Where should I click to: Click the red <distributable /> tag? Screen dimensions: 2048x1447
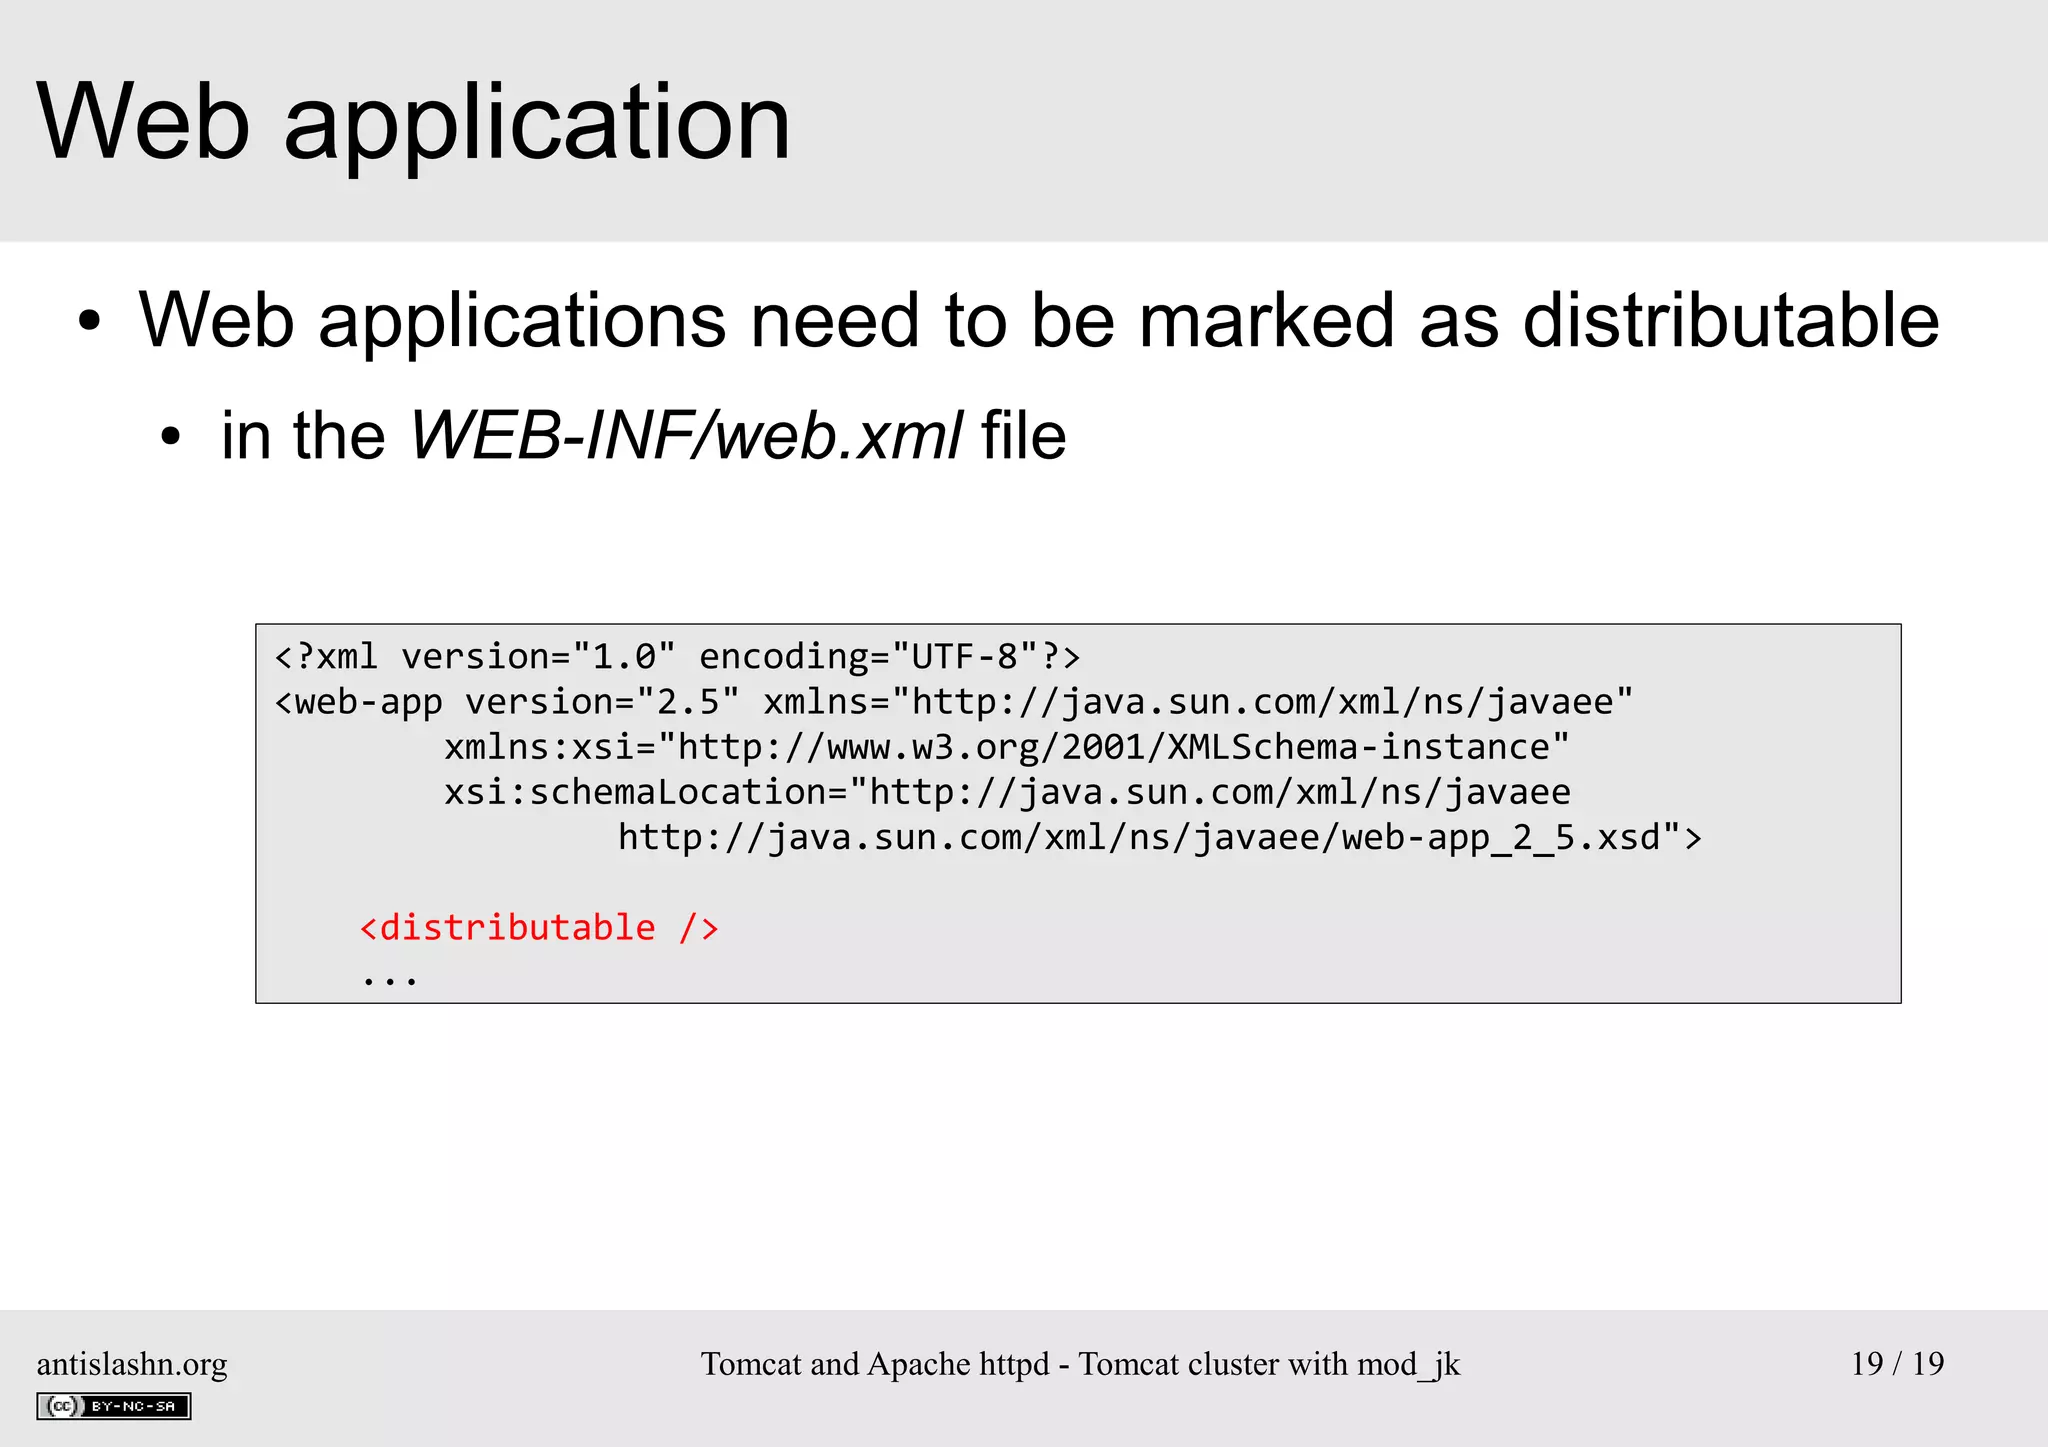coord(539,928)
